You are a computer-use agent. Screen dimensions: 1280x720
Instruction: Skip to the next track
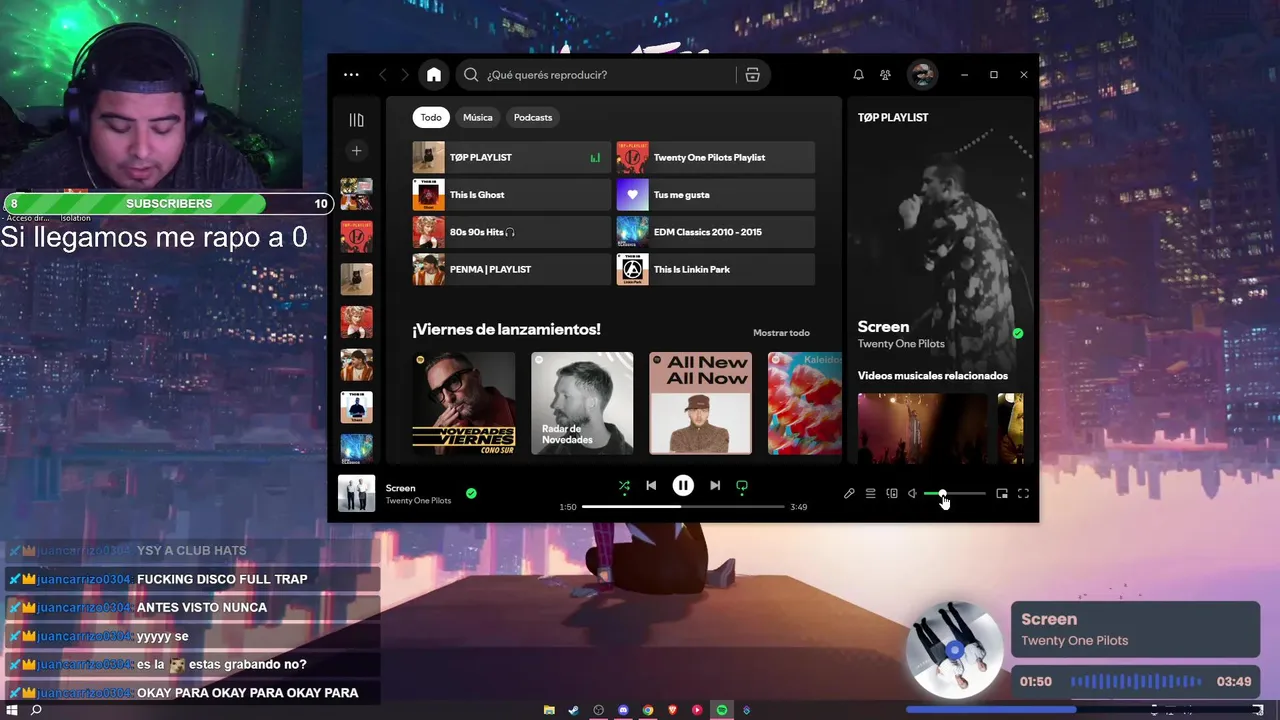click(x=715, y=486)
